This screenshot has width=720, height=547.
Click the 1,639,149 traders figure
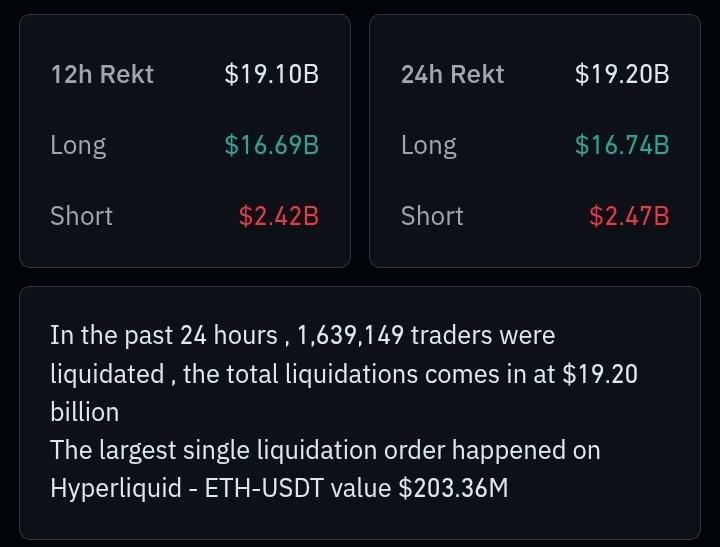pyautogui.click(x=350, y=335)
